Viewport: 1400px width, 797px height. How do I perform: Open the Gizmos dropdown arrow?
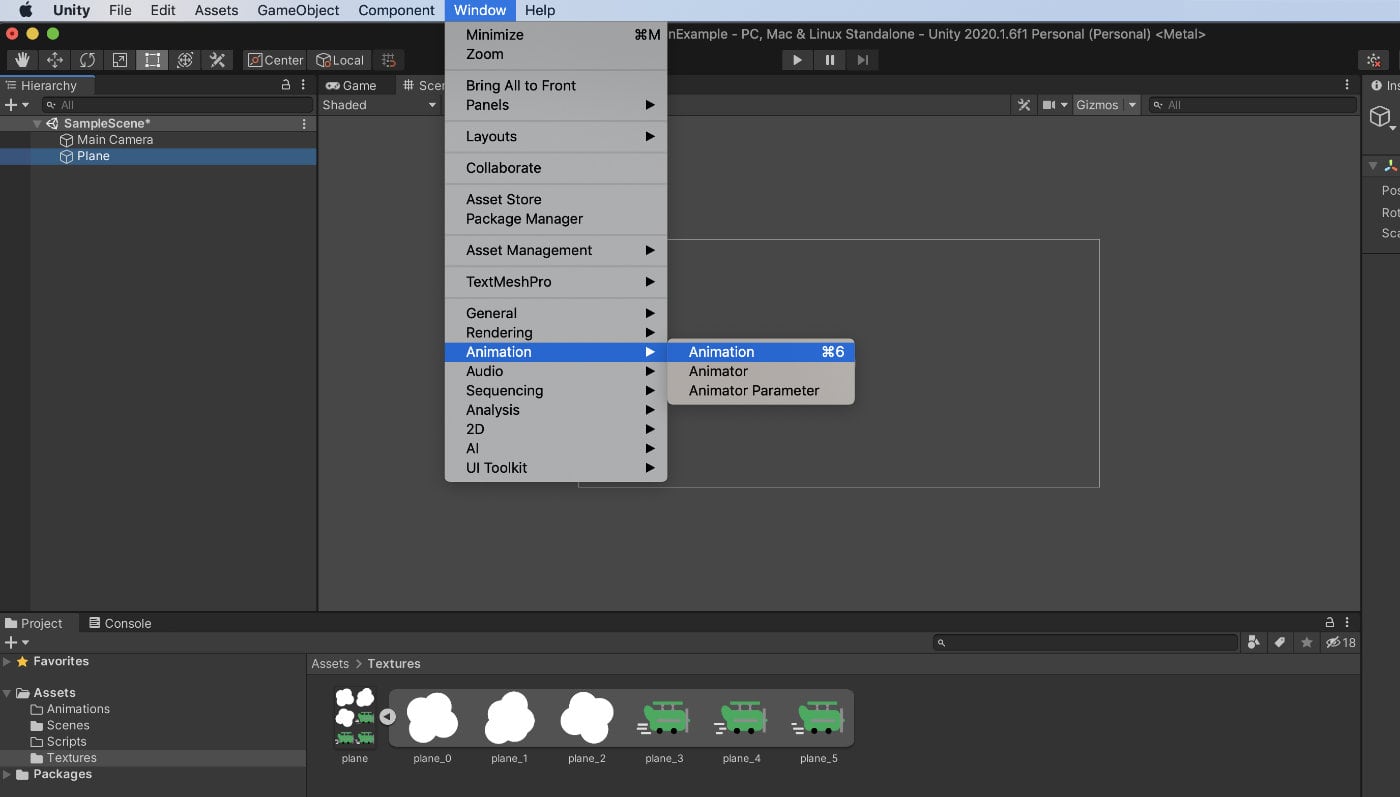click(x=1132, y=105)
